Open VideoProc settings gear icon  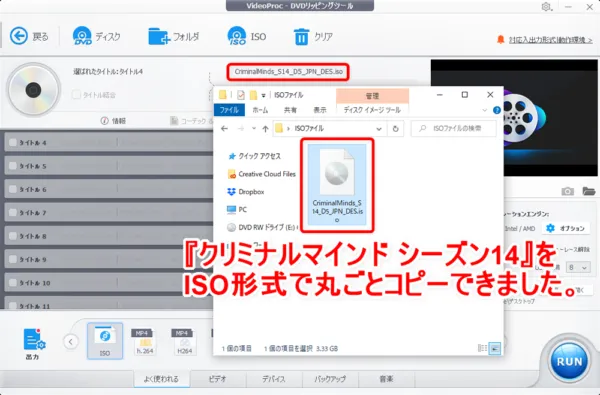click(546, 7)
